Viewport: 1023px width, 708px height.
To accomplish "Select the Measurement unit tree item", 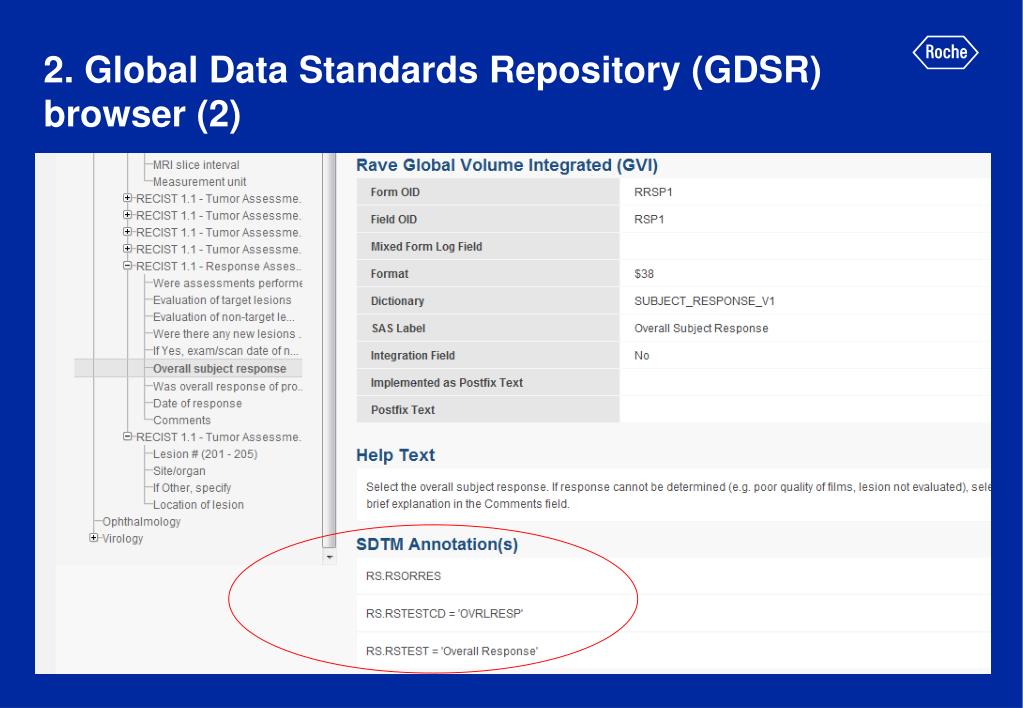I will (199, 182).
